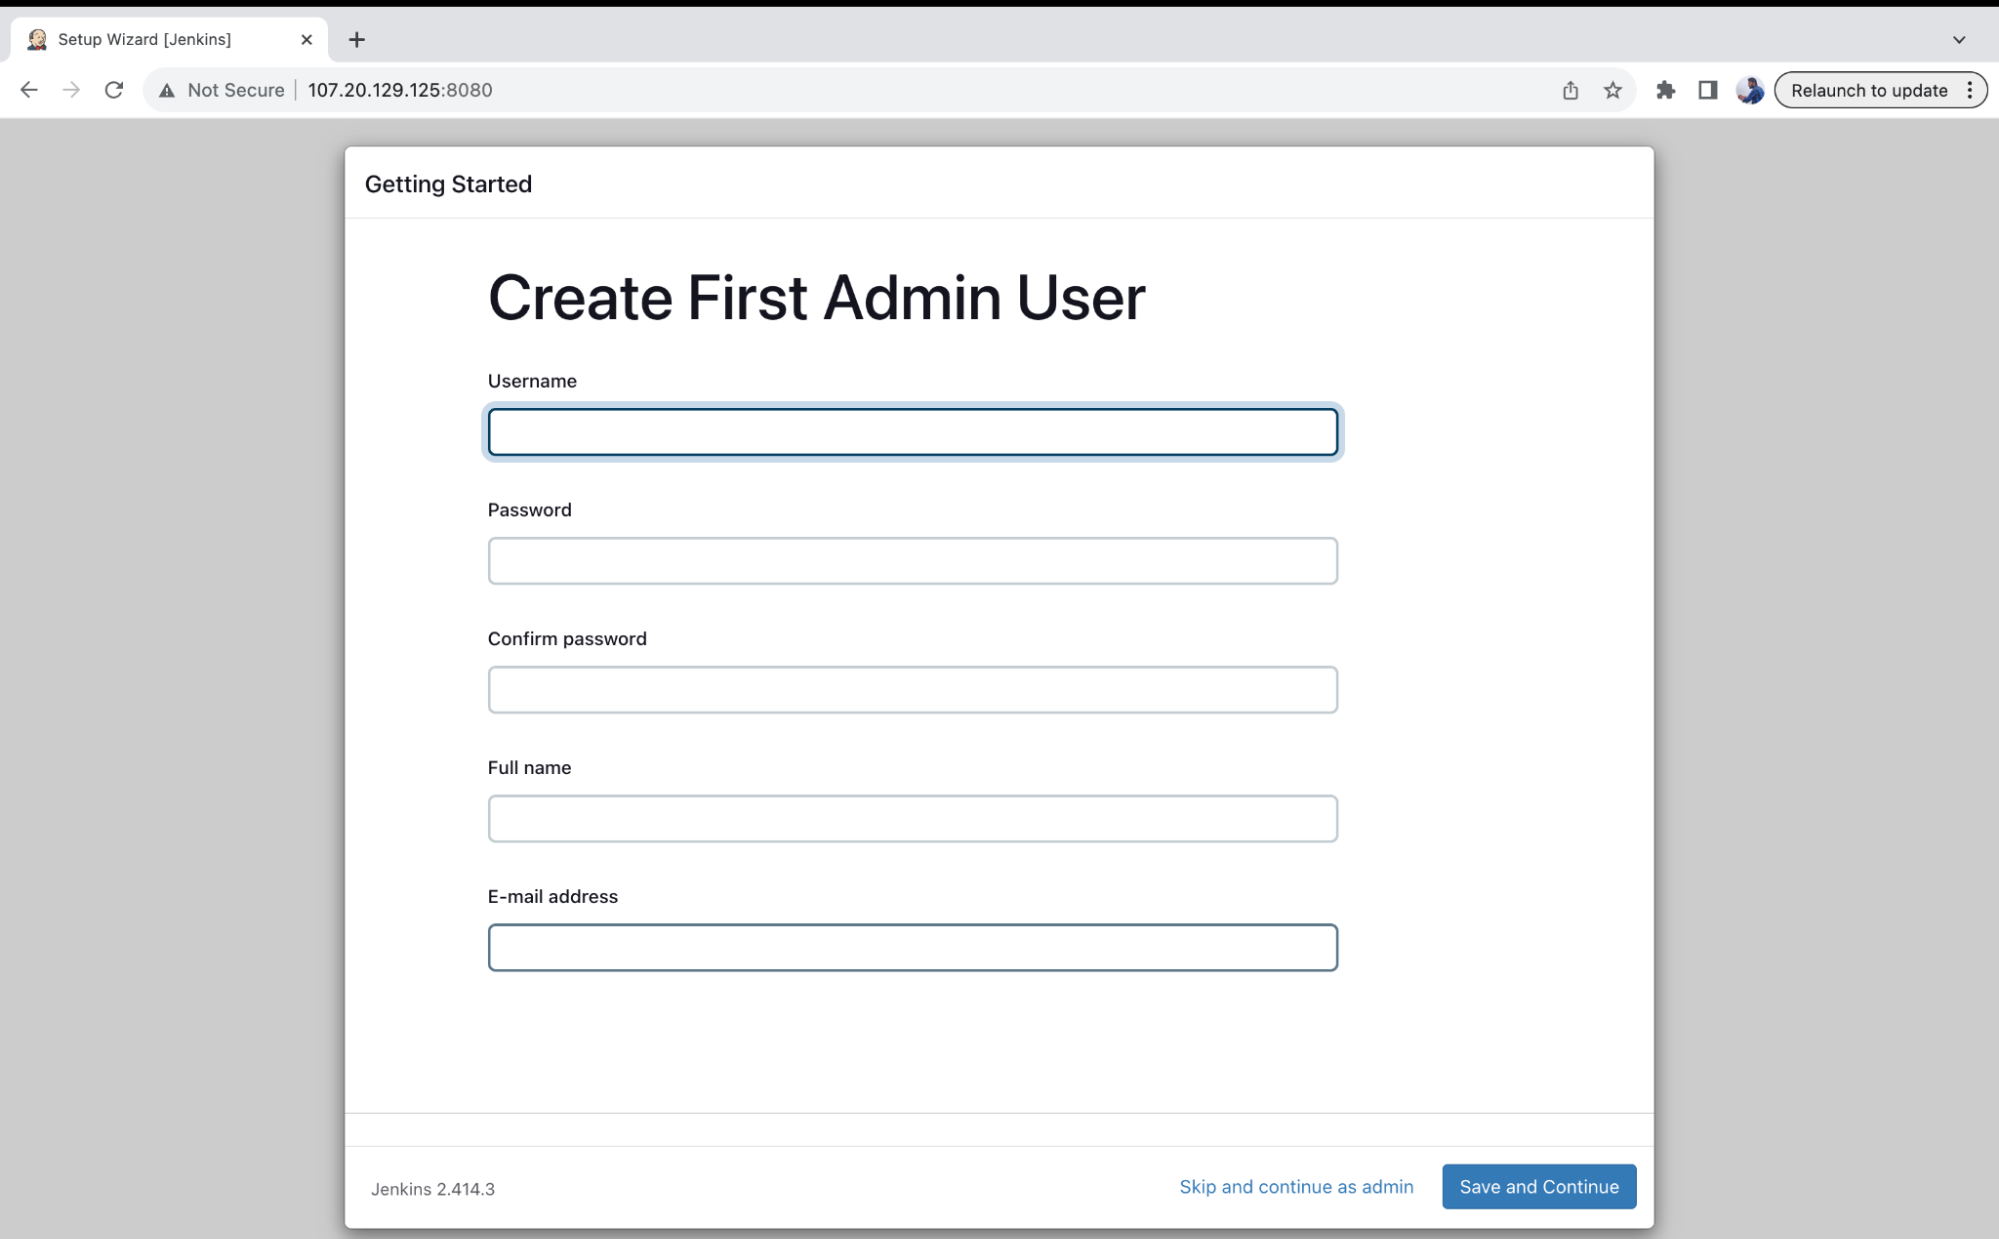Toggle the browser side panel icon
The height and width of the screenshot is (1239, 1999).
[x=1707, y=90]
